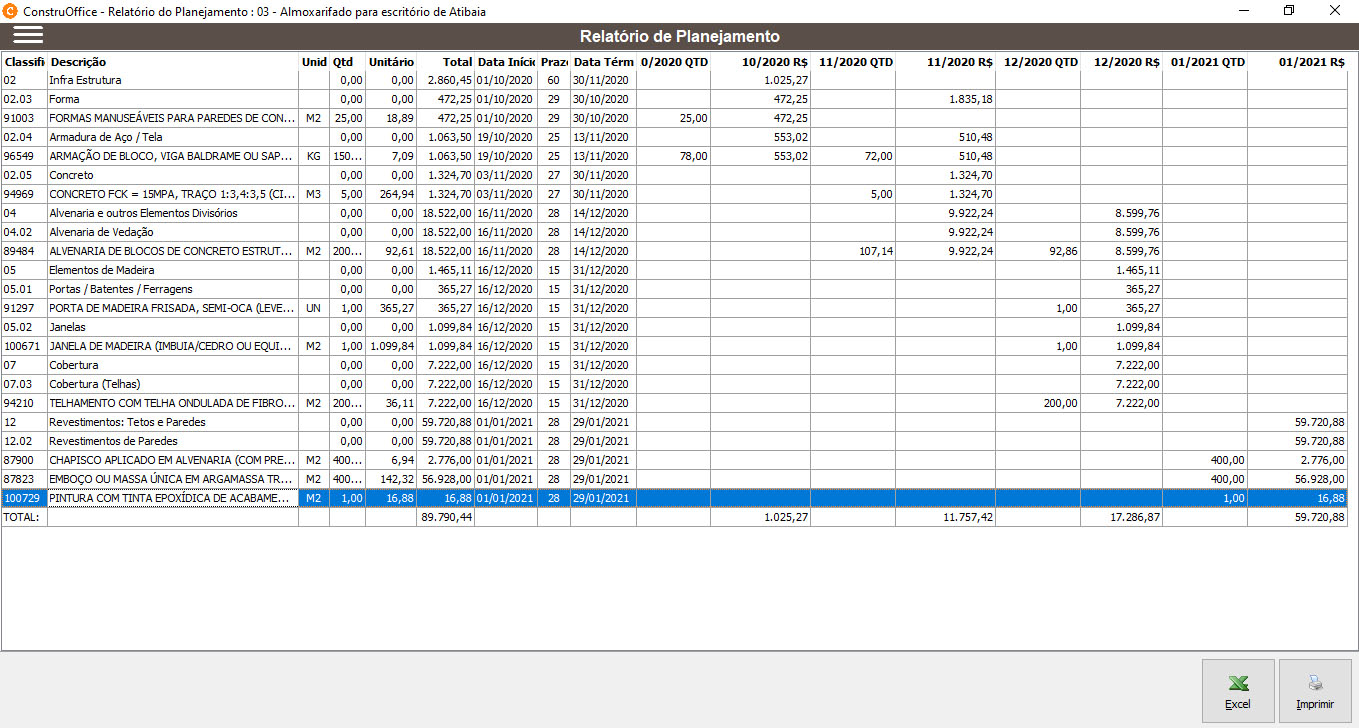Click classification code 87900

[x=20, y=460]
